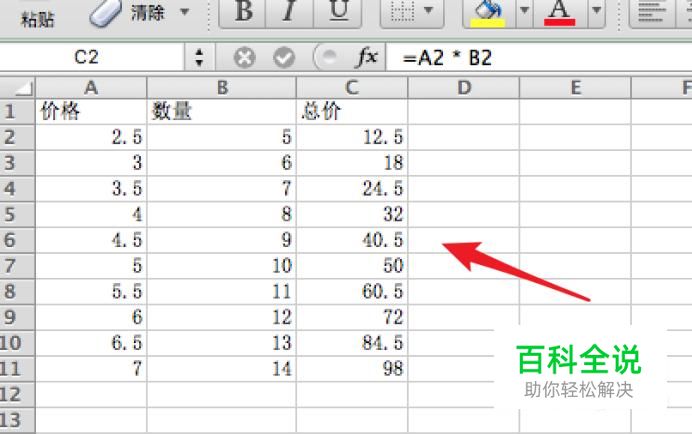Viewport: 692px width, 434px height.
Task: Click cell A1 containing 价格
Action: coord(91,111)
